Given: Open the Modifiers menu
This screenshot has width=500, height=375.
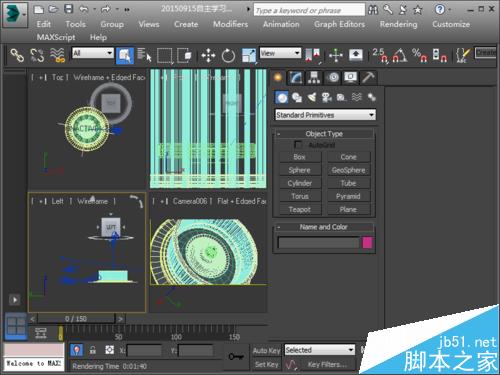Looking at the screenshot, I should click(230, 24).
